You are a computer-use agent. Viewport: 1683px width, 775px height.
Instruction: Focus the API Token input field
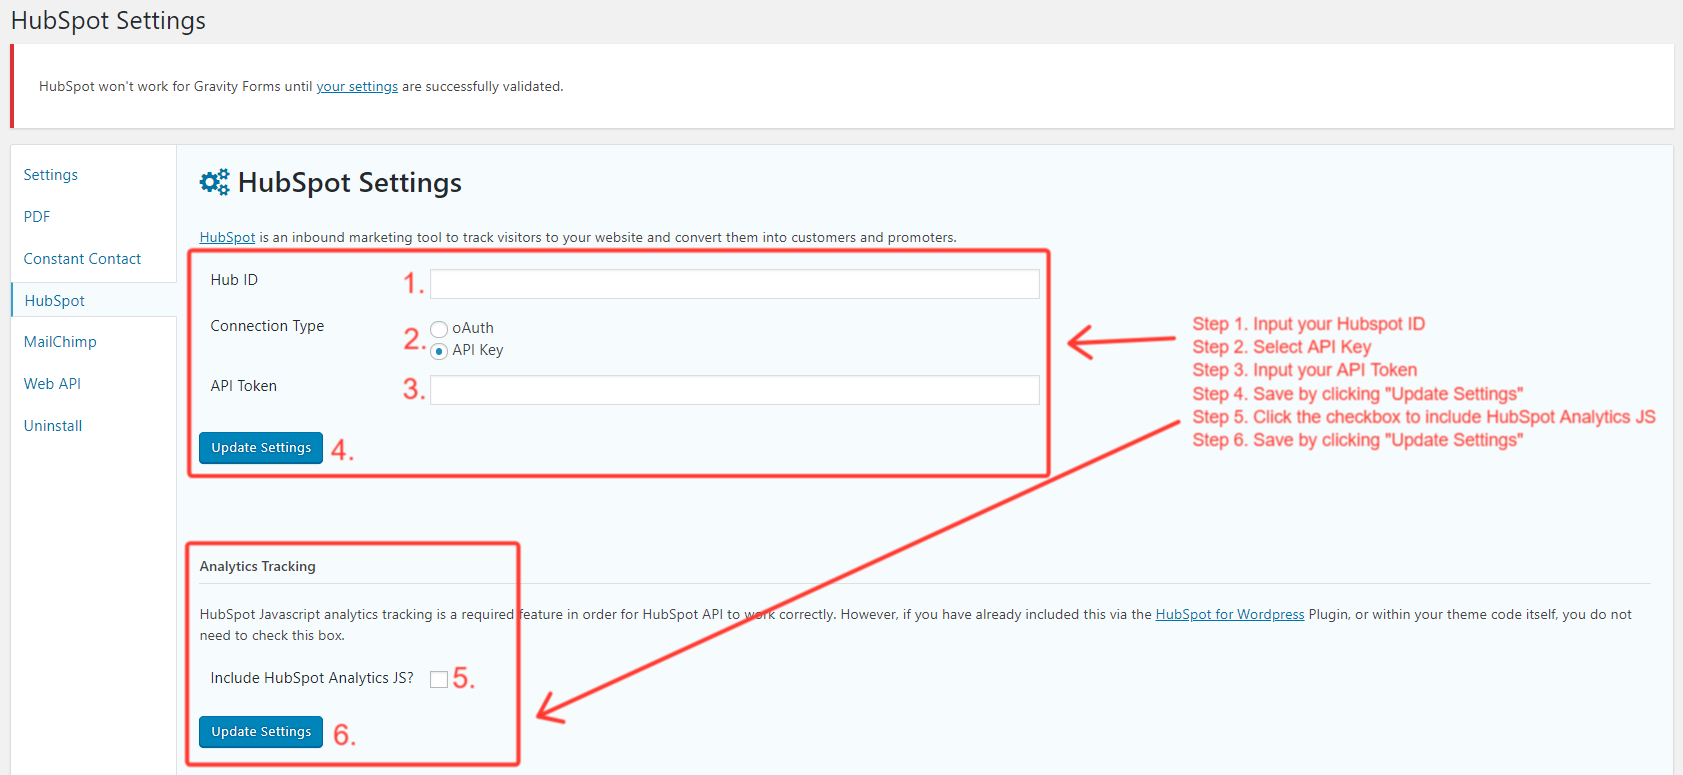click(x=735, y=390)
